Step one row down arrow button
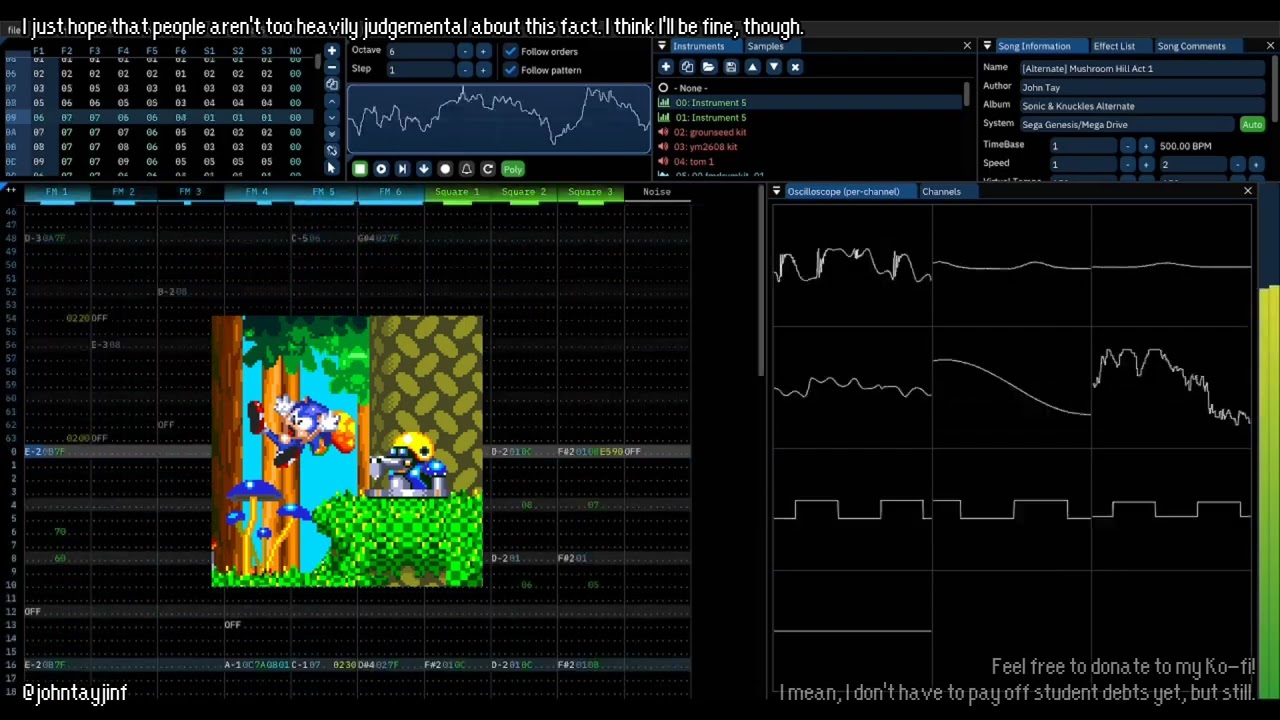The width and height of the screenshot is (1280, 720). (x=423, y=169)
